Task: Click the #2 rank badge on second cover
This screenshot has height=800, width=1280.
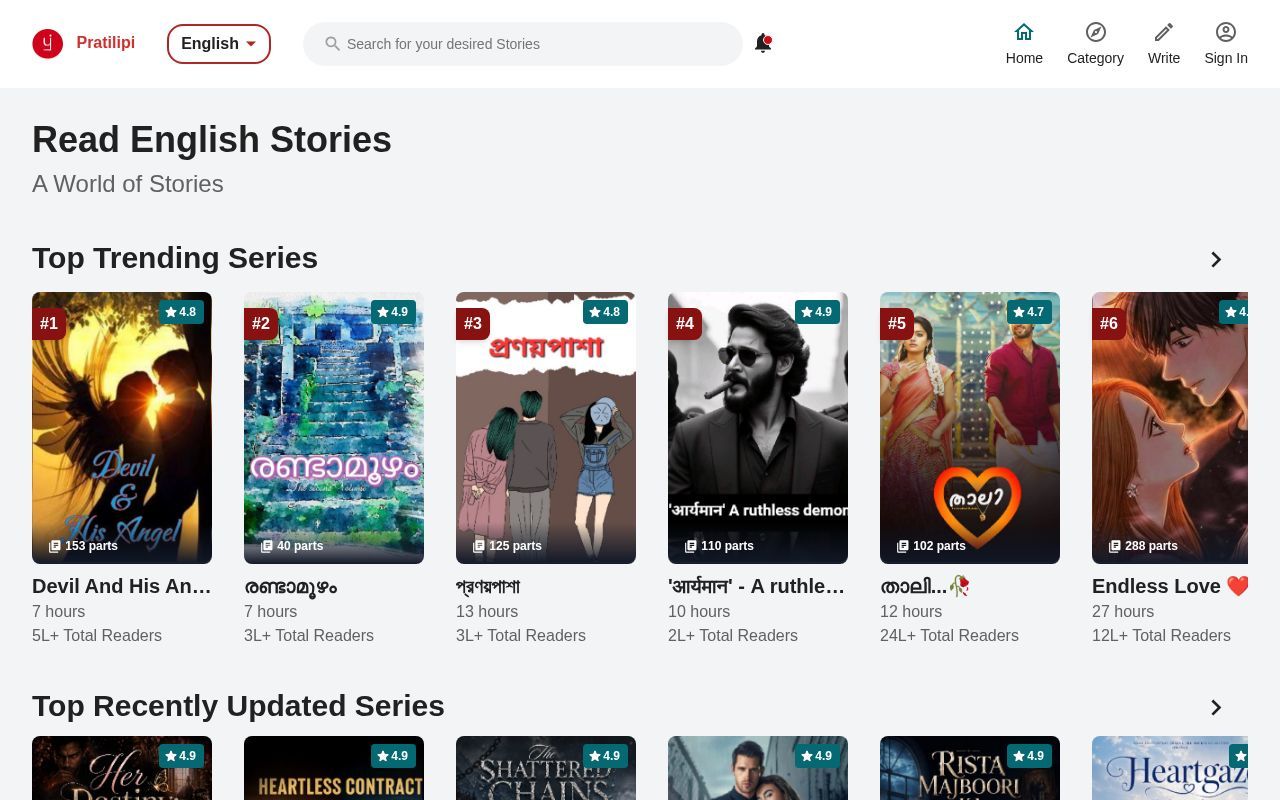Action: click(x=261, y=324)
